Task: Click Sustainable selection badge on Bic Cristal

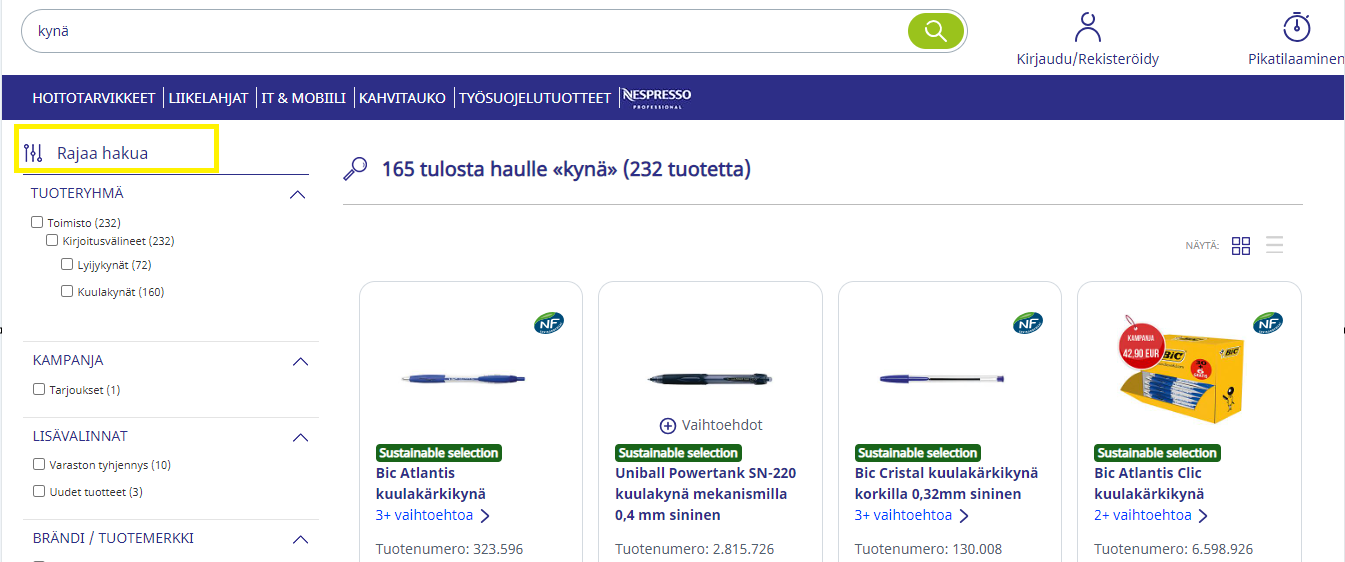Action: [917, 453]
